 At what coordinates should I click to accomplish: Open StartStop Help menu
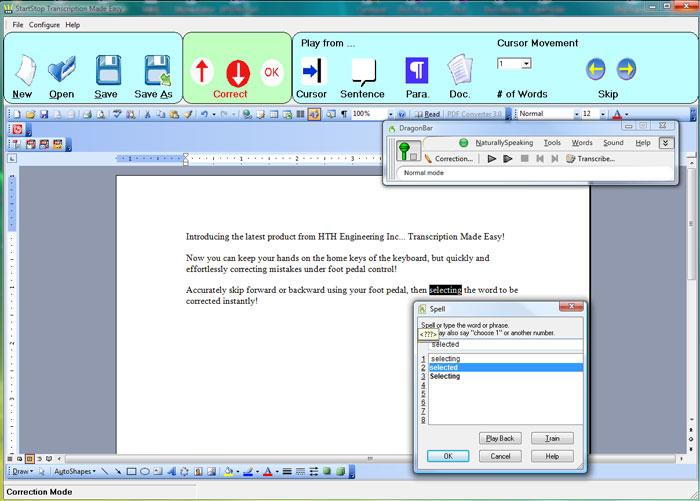pyautogui.click(x=73, y=25)
